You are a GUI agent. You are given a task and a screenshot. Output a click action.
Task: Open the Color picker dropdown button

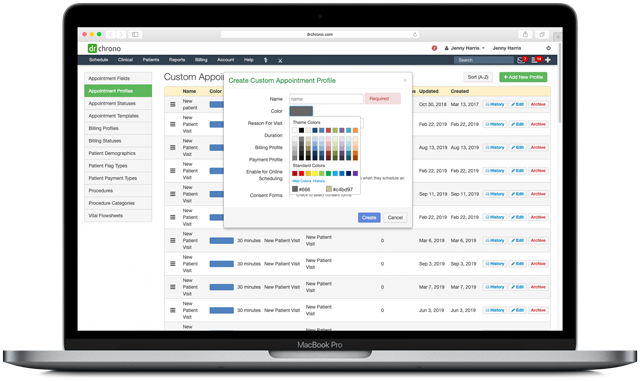click(x=301, y=111)
